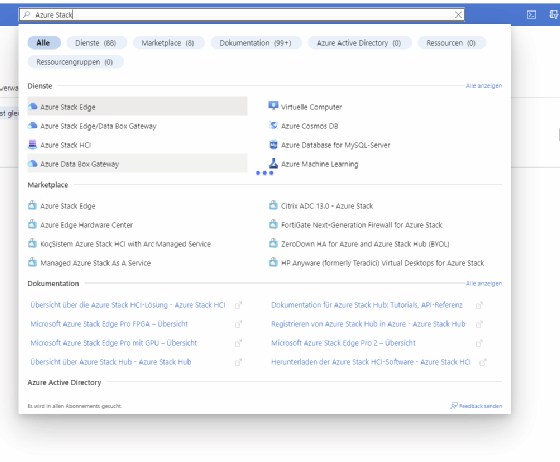
Task: Click the Azure Database for MySQL-Server icon
Action: click(273, 145)
